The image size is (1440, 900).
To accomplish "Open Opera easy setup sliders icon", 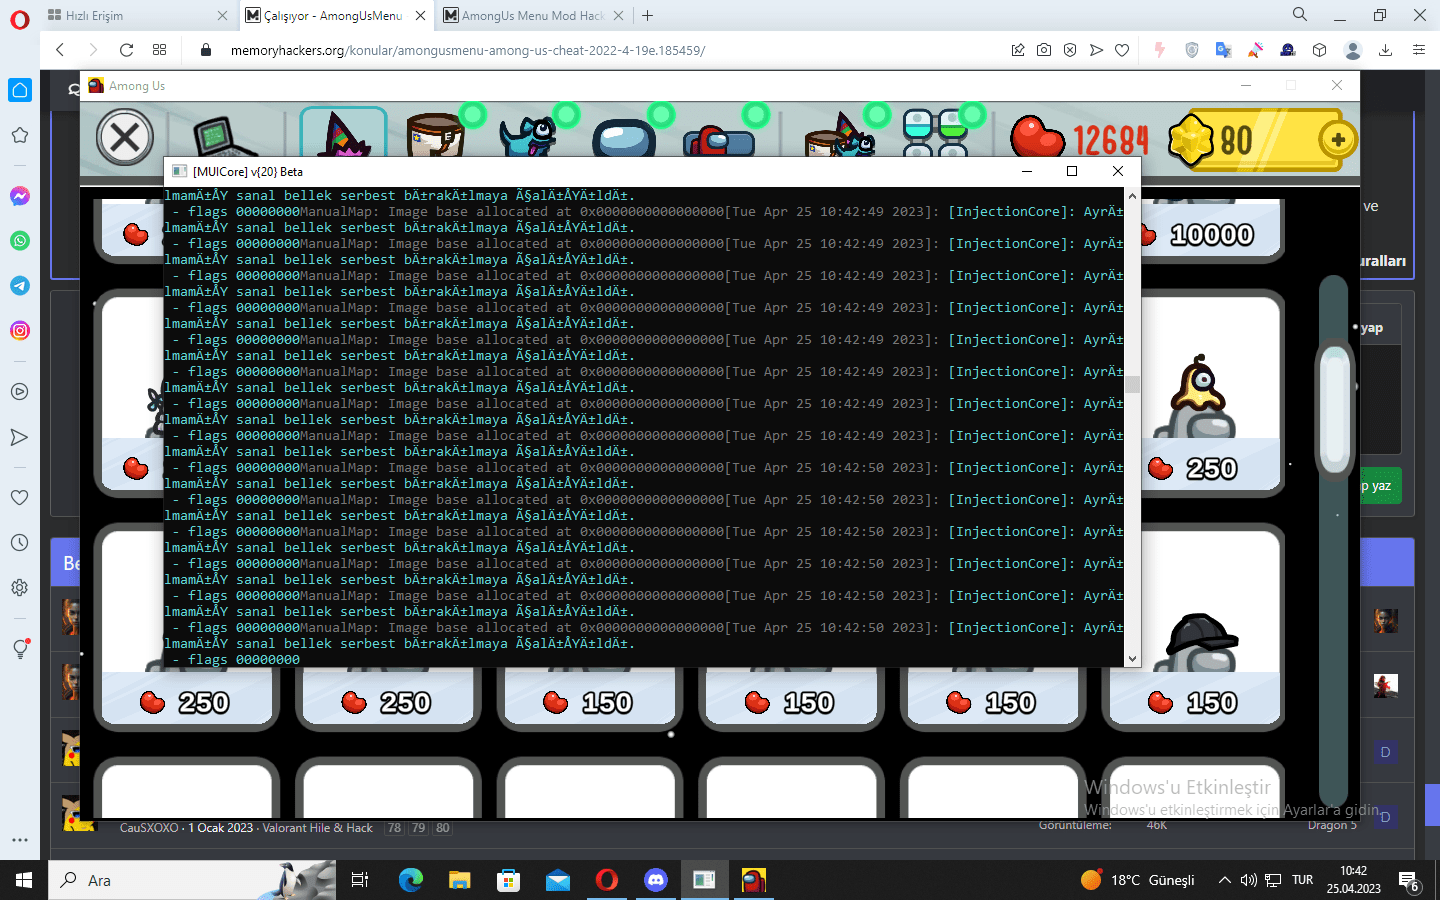I will click(x=1419, y=50).
